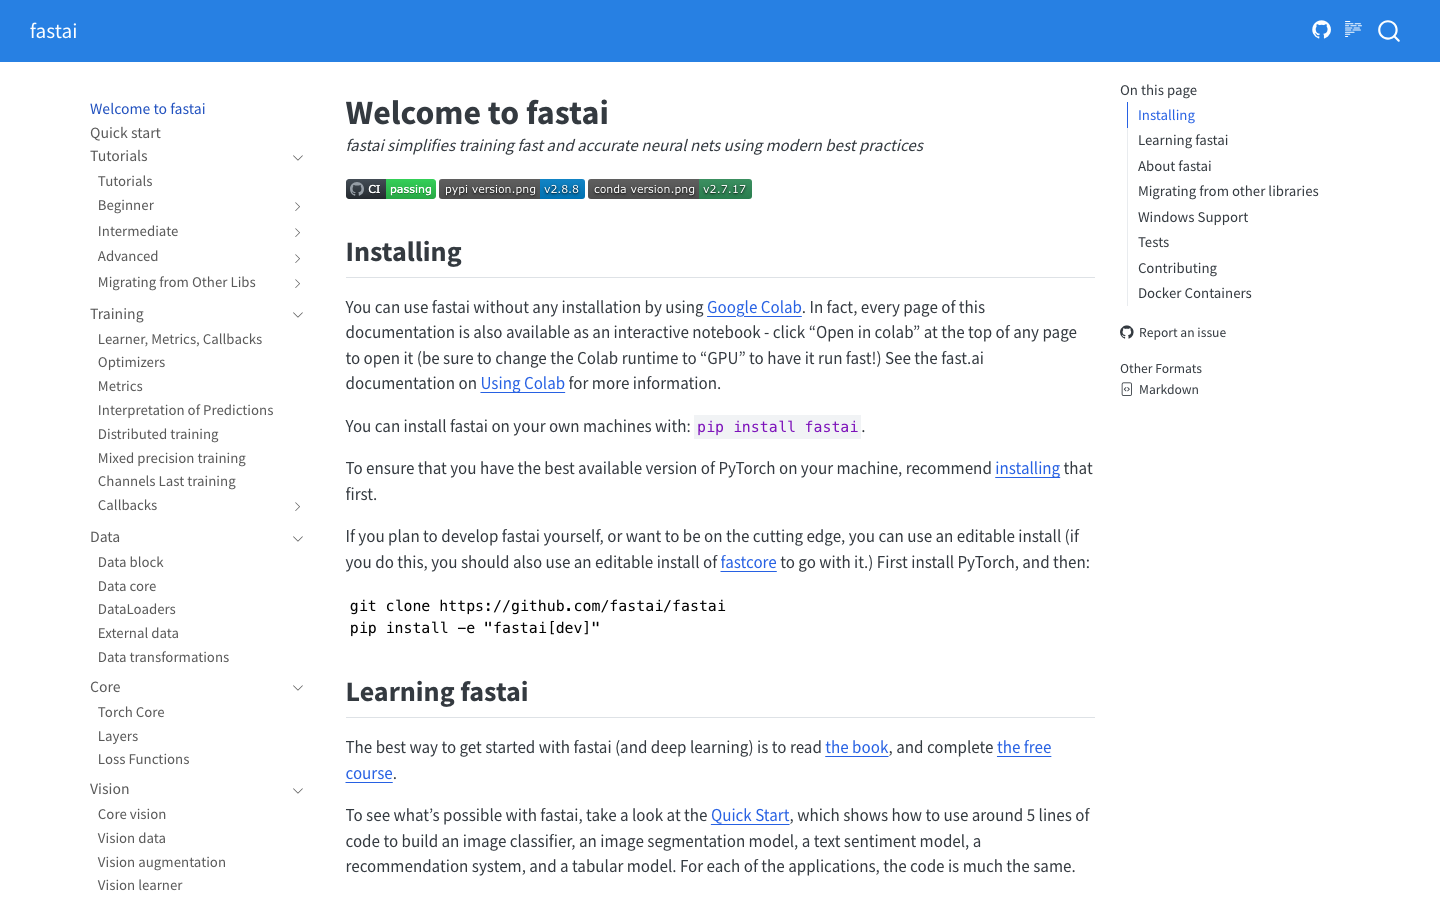This screenshot has height=900, width=1440.
Task: Collapse the Vision section chevron
Action: [x=298, y=790]
